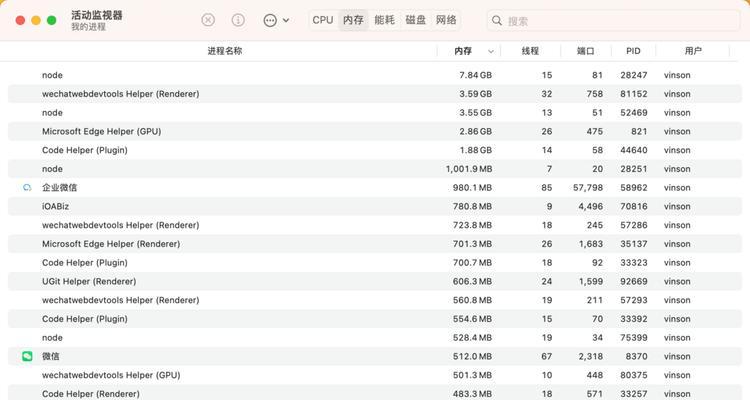Viewport: 750px width, 400px height.
Task: Switch to the CPU tab
Action: (x=323, y=20)
